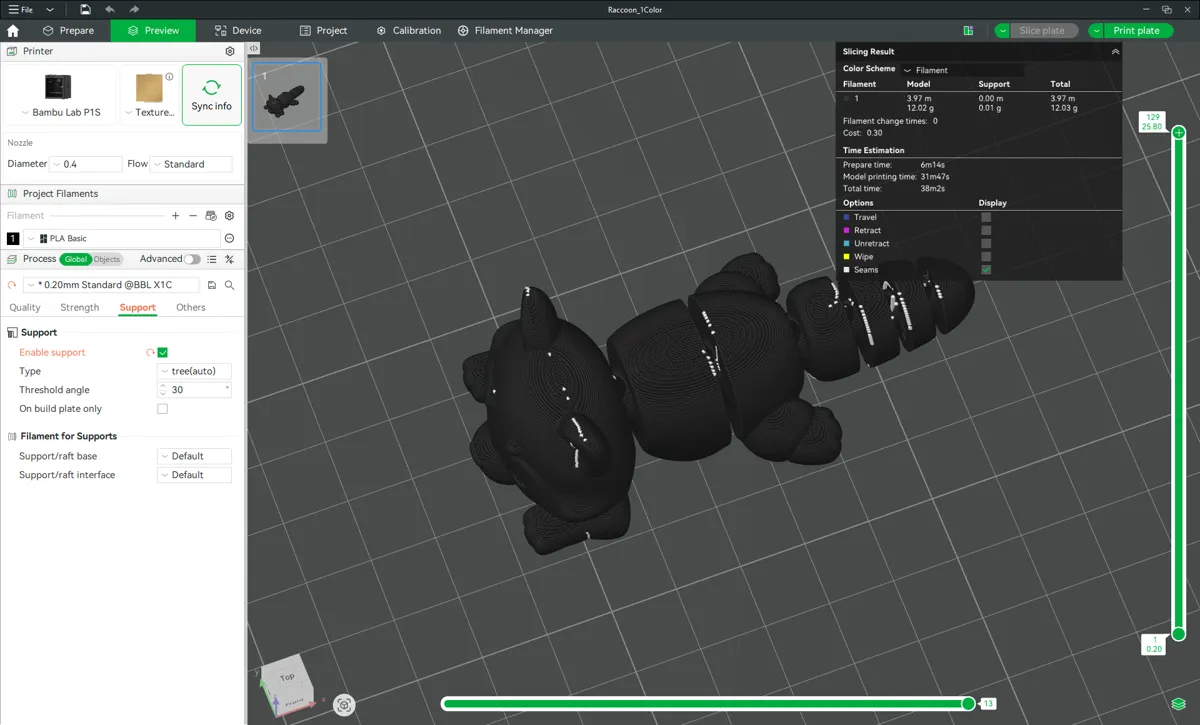Click vertical layer slider top handle

1179,132
